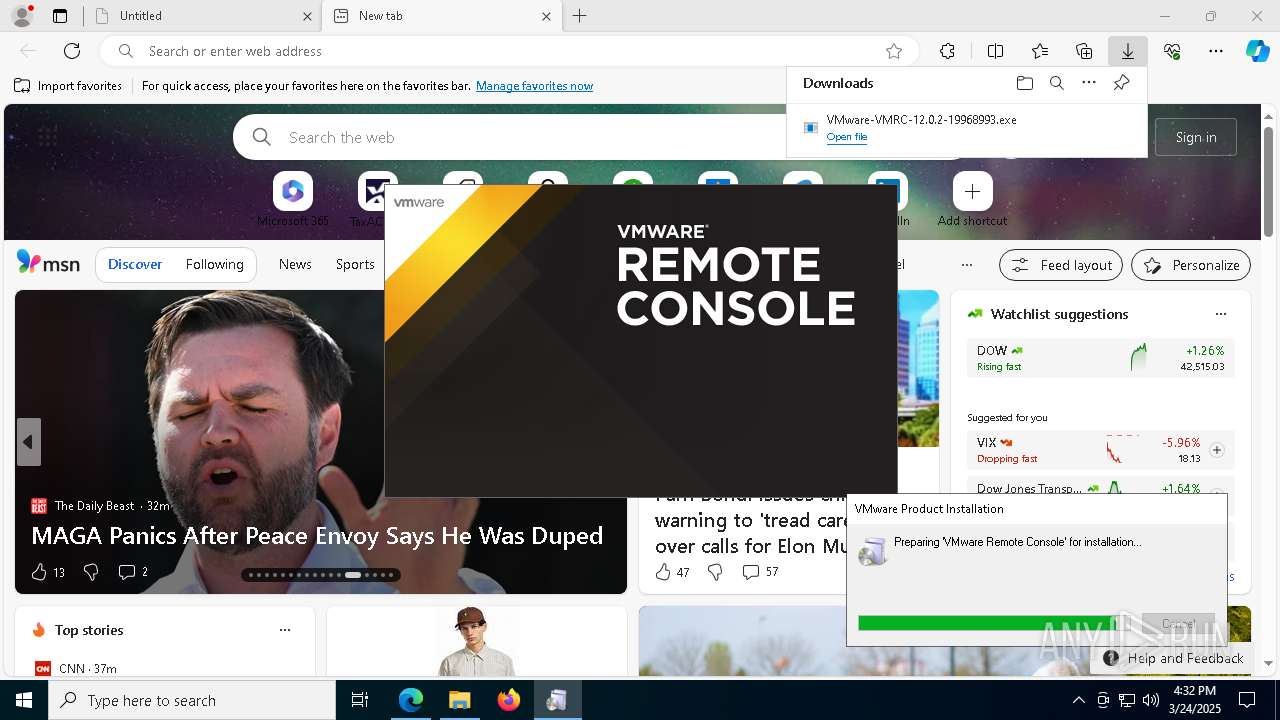Open a new tab with plus button
Screen dimensions: 1280x720
[x=579, y=16]
